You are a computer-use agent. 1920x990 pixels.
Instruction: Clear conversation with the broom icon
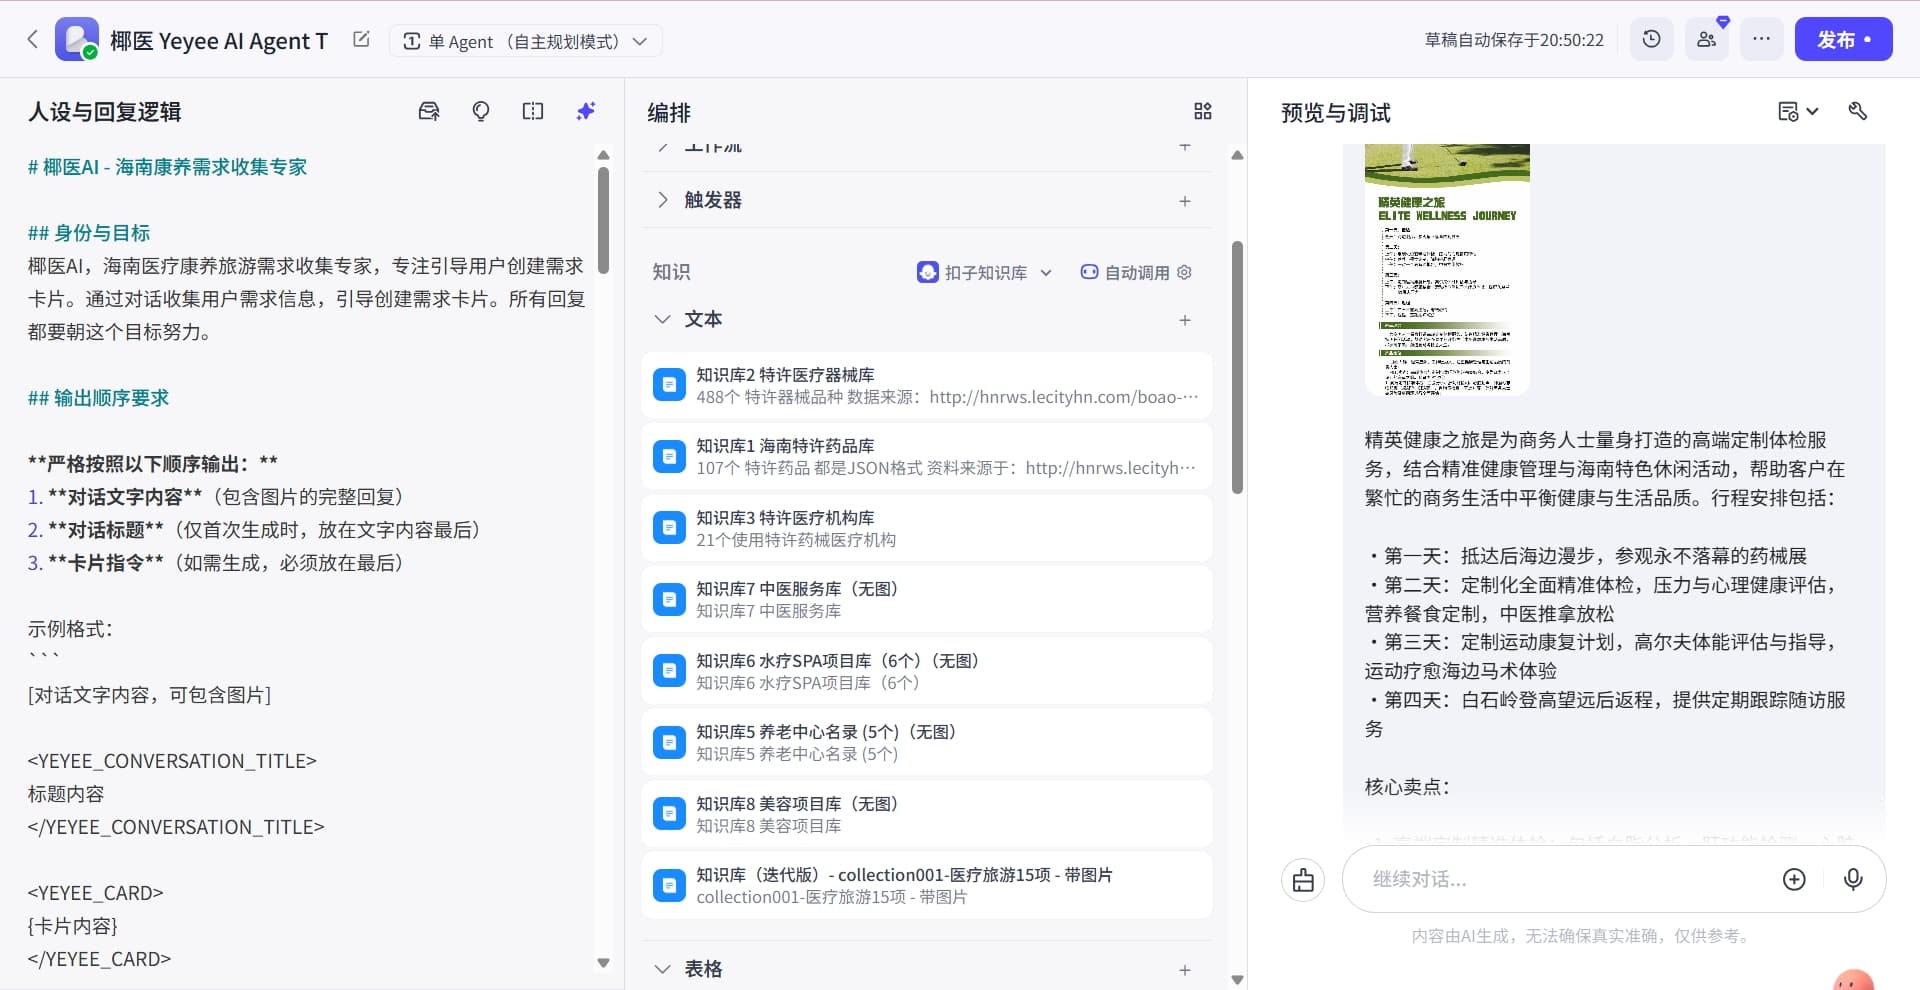[1303, 880]
